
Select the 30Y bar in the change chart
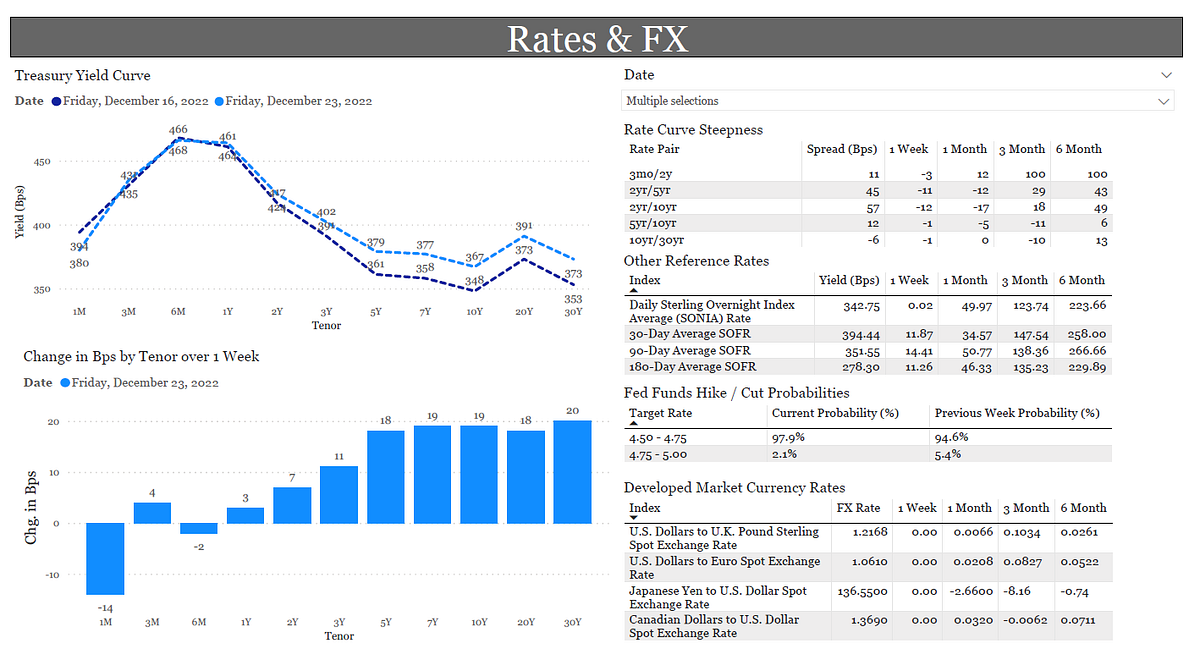coord(573,470)
